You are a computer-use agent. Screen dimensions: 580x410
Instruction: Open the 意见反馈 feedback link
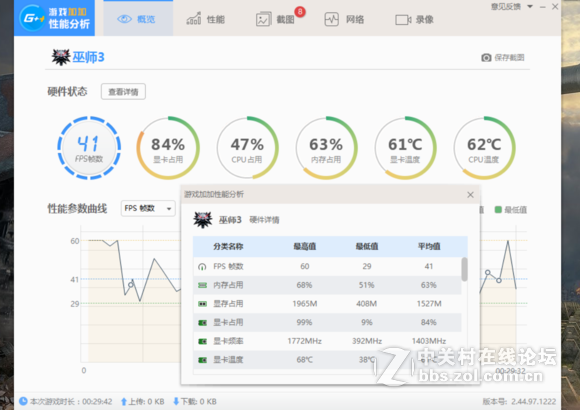point(506,6)
